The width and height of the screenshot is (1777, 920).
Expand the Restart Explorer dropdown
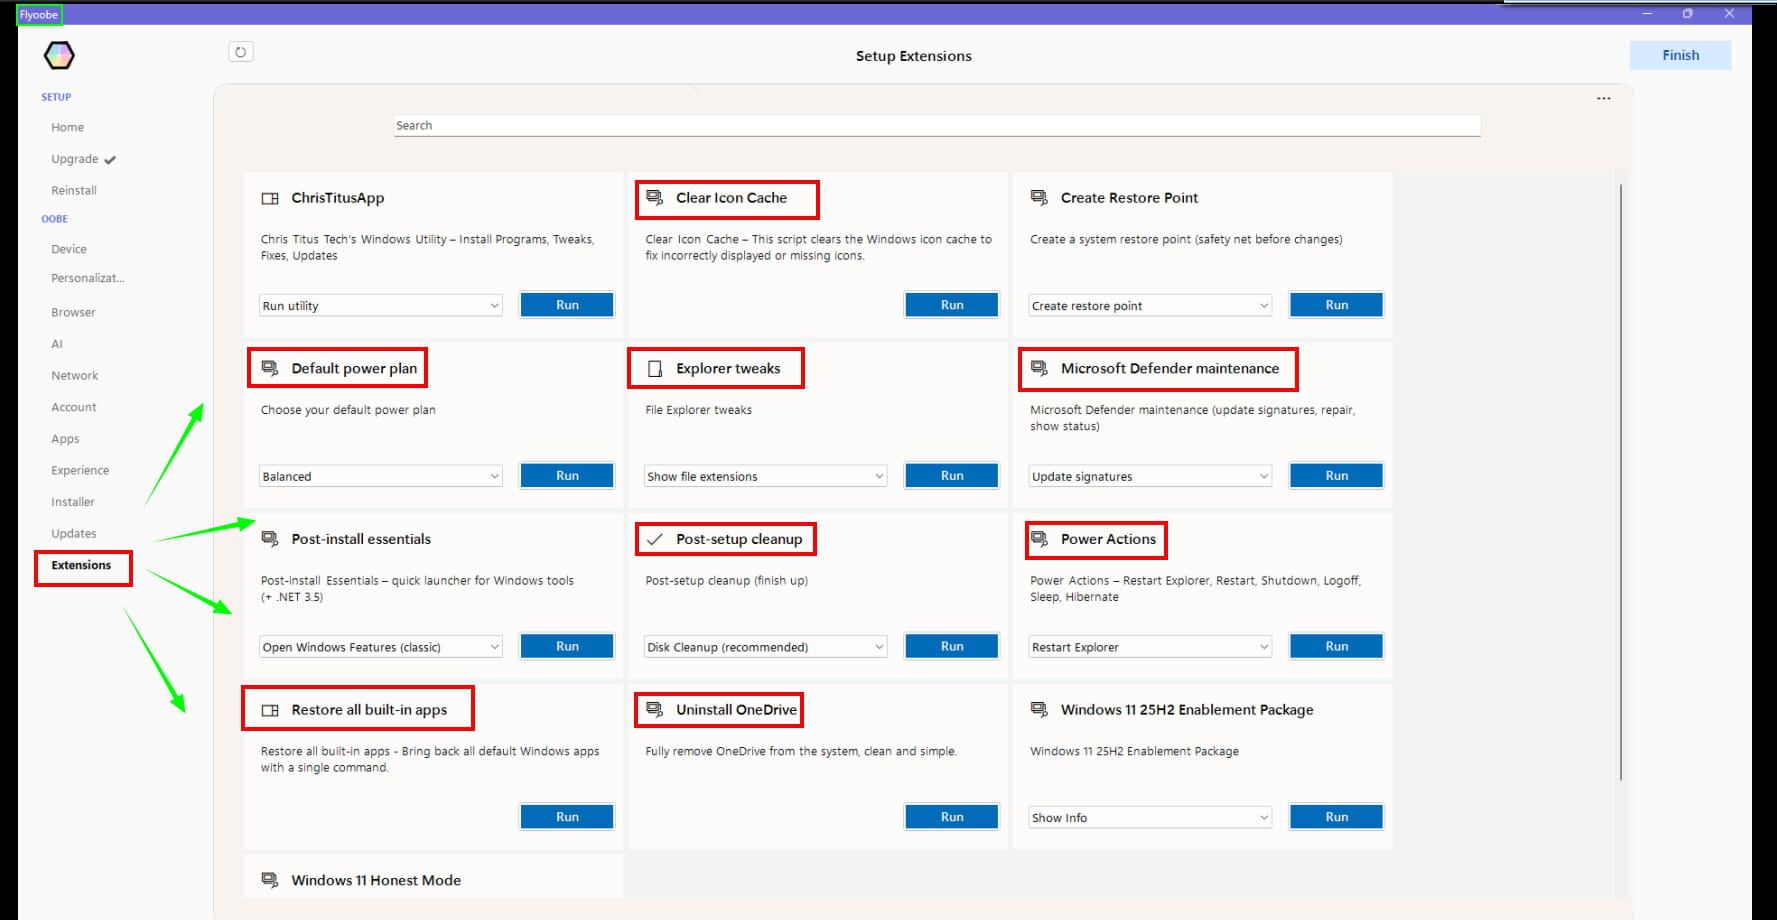[1150, 647]
